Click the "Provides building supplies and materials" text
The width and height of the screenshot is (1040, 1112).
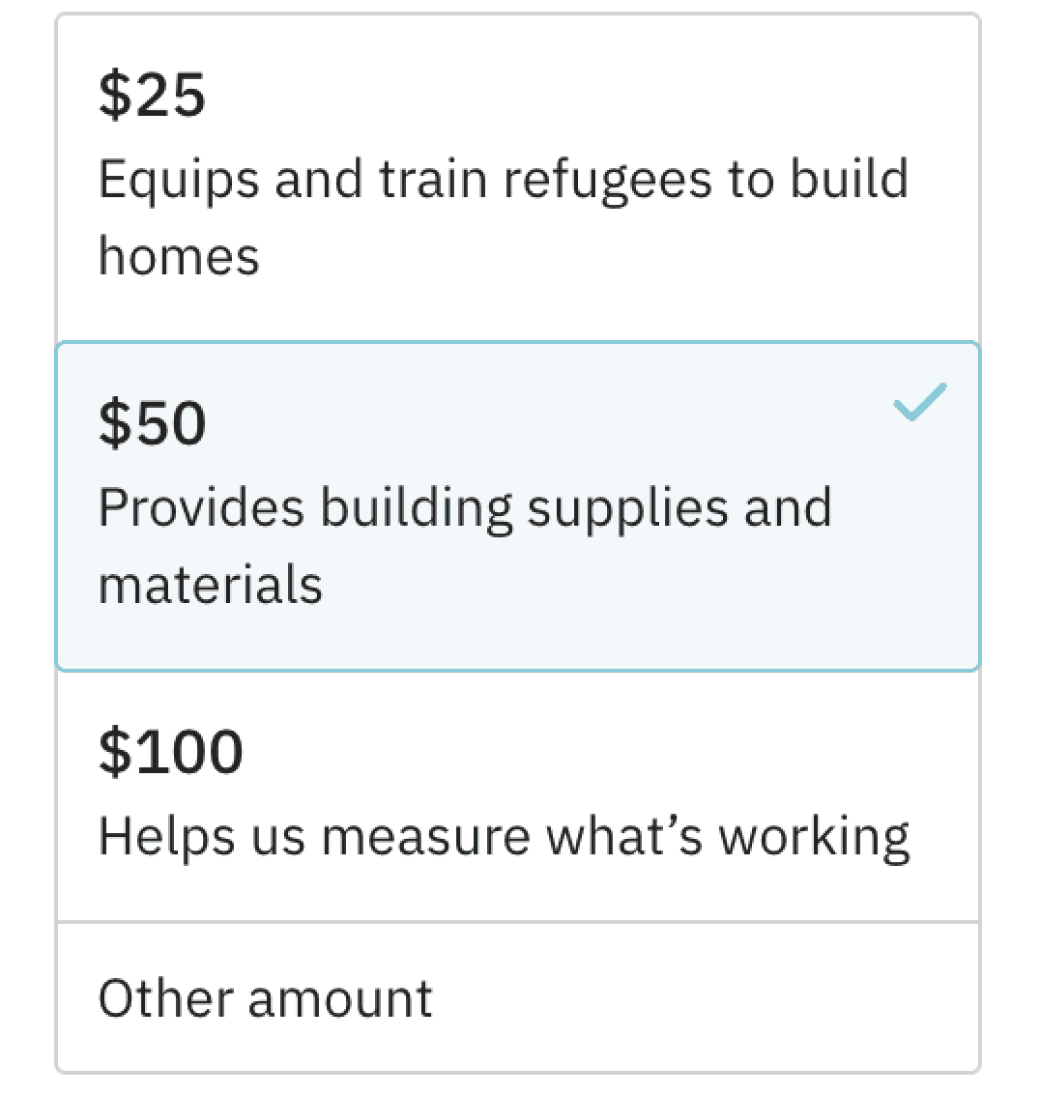[x=465, y=545]
